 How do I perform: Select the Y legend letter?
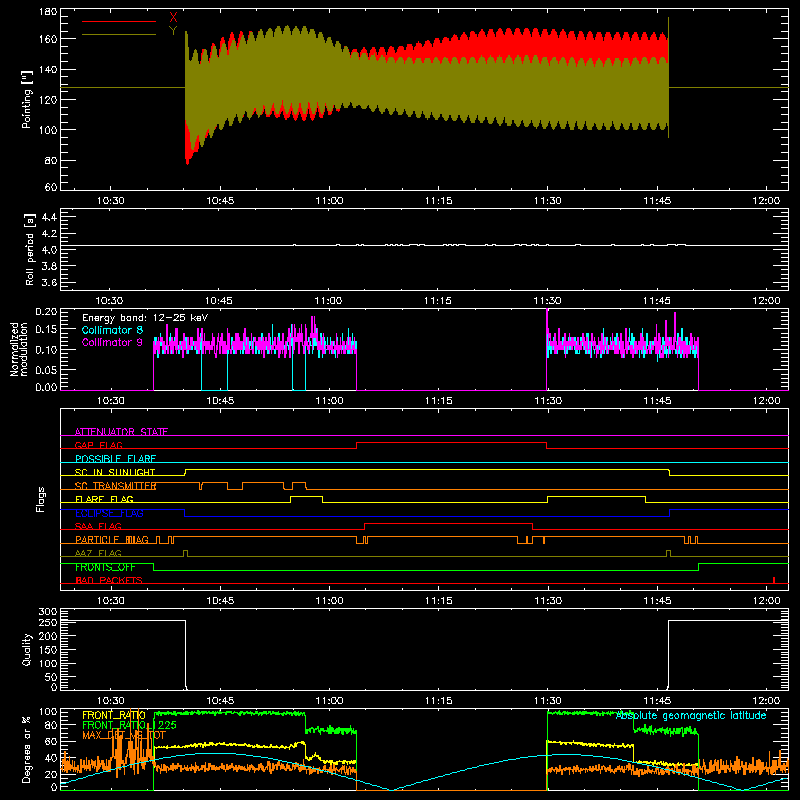pyautogui.click(x=173, y=31)
